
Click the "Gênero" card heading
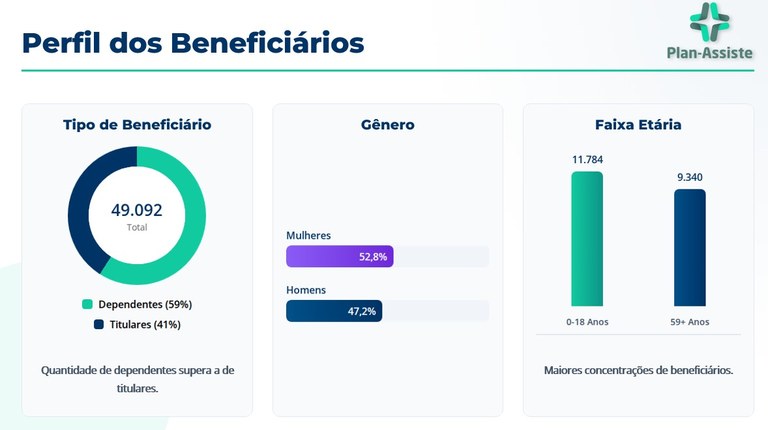[x=388, y=125]
